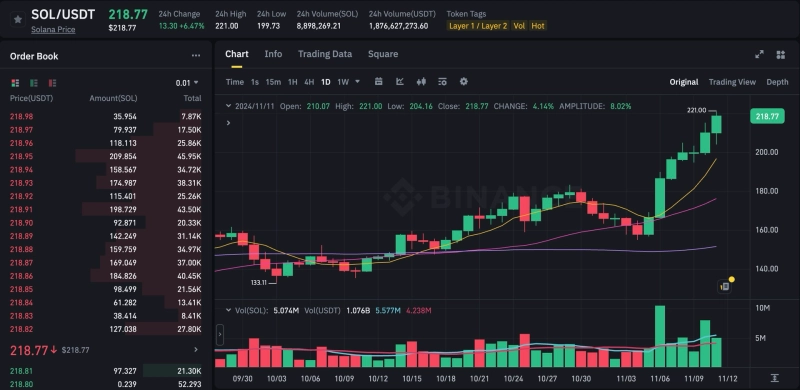Image resolution: width=800 pixels, height=390 pixels.
Task: Show only buy orders in order book
Action: [34, 83]
